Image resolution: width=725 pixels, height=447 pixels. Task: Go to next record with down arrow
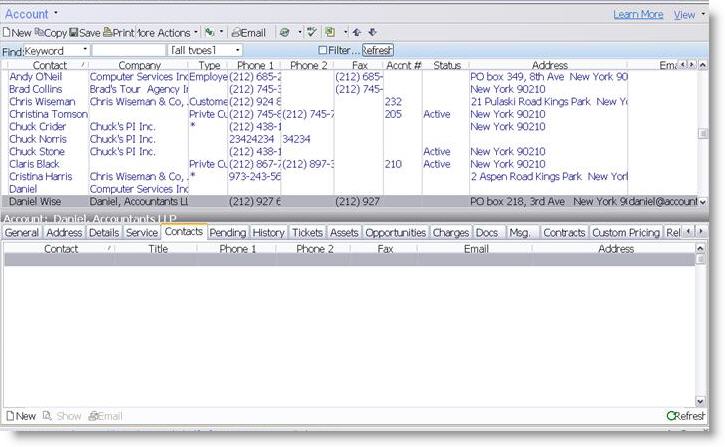click(x=372, y=33)
